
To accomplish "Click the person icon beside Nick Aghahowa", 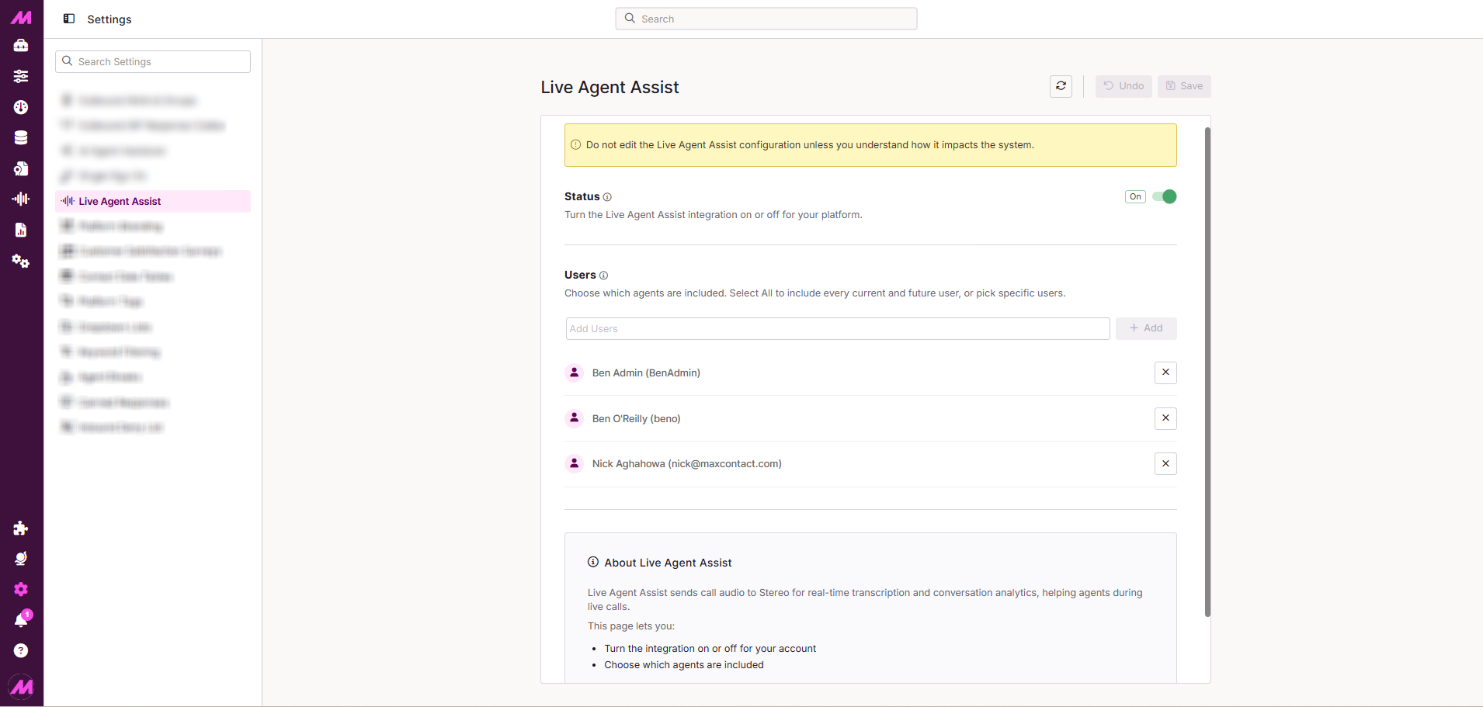I will tap(574, 463).
